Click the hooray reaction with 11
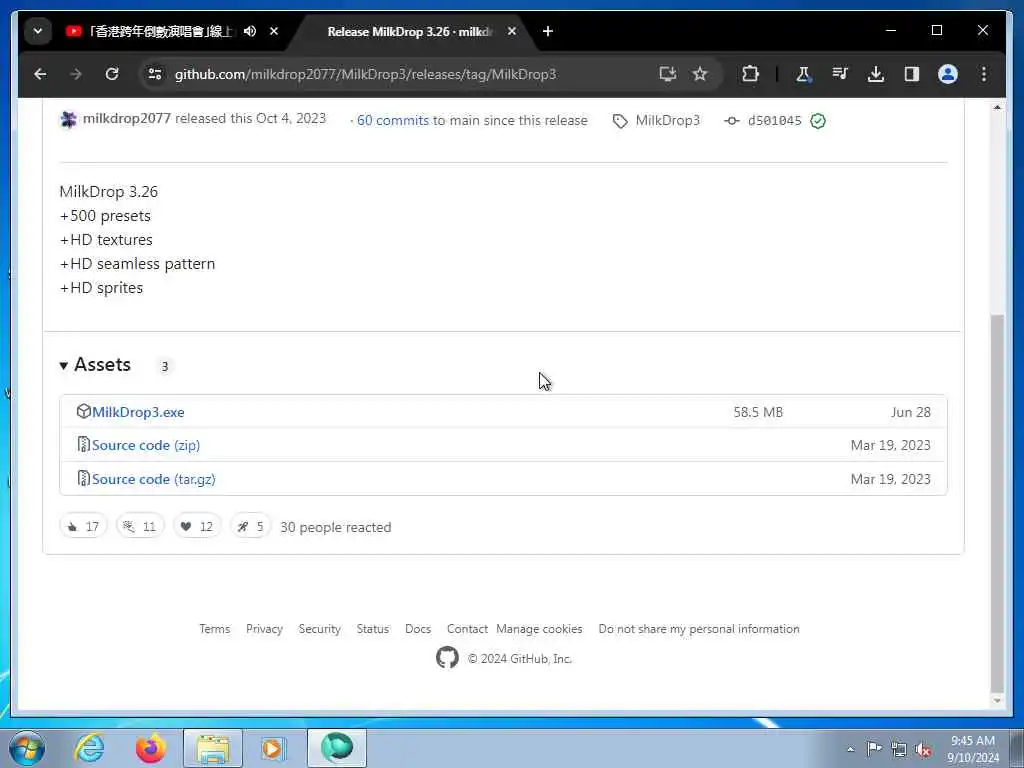Viewport: 1024px width, 768px height. click(x=140, y=526)
